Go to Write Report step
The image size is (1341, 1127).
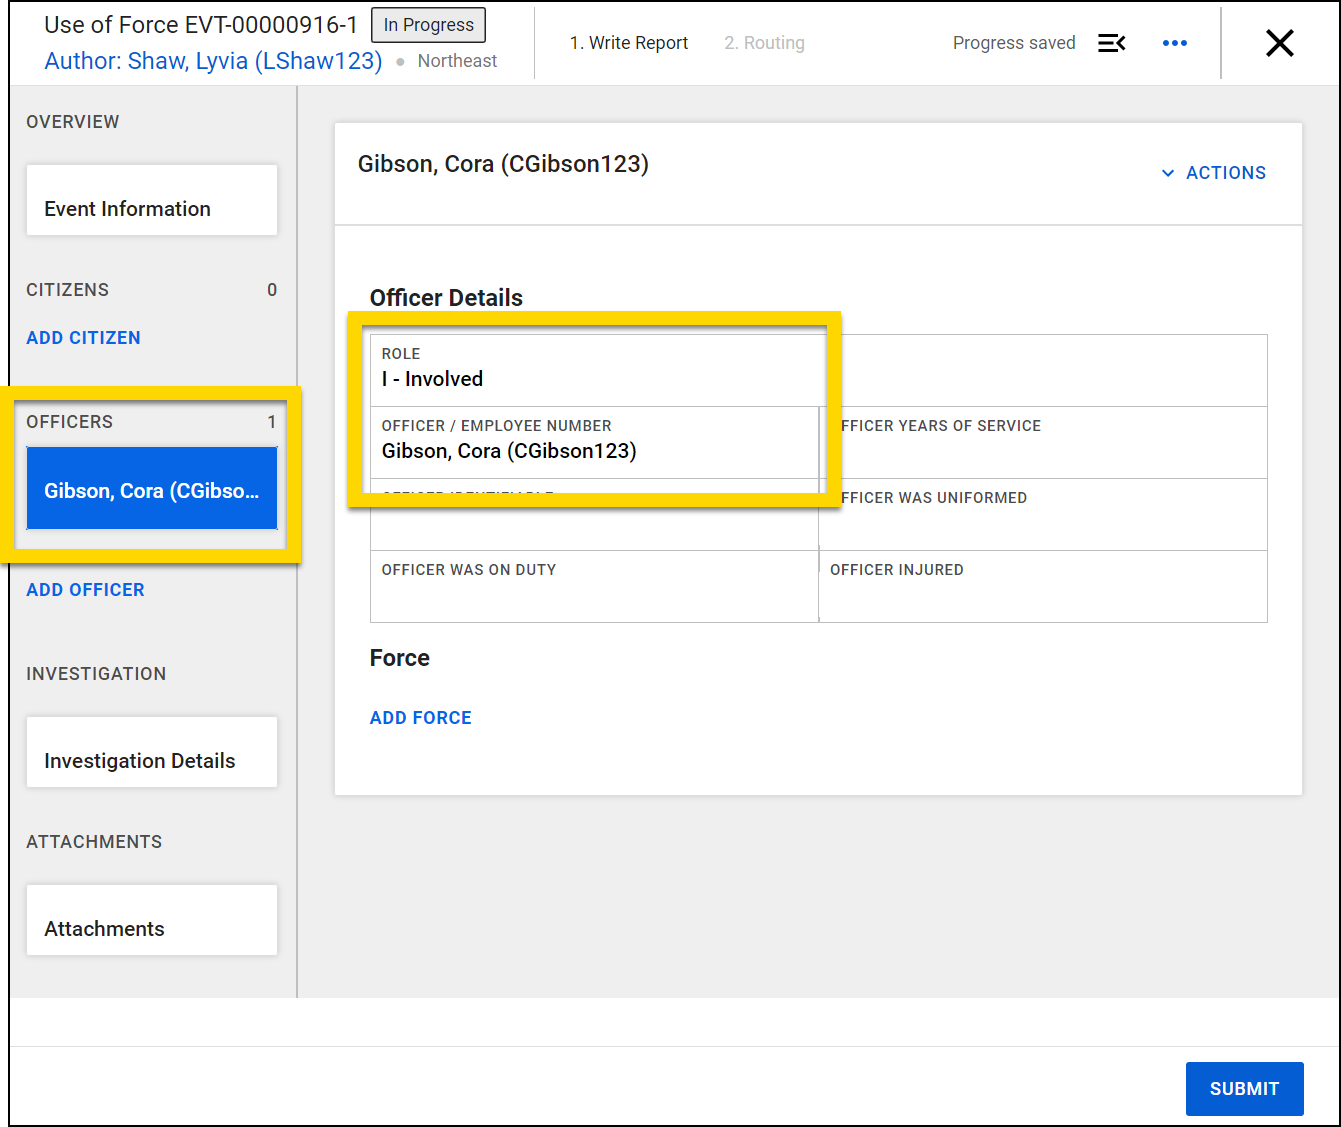[x=628, y=43]
